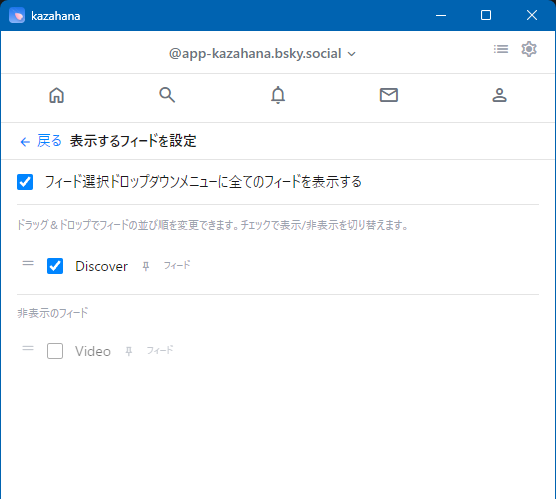Click the back arrow beside 戻る

(x=25, y=142)
